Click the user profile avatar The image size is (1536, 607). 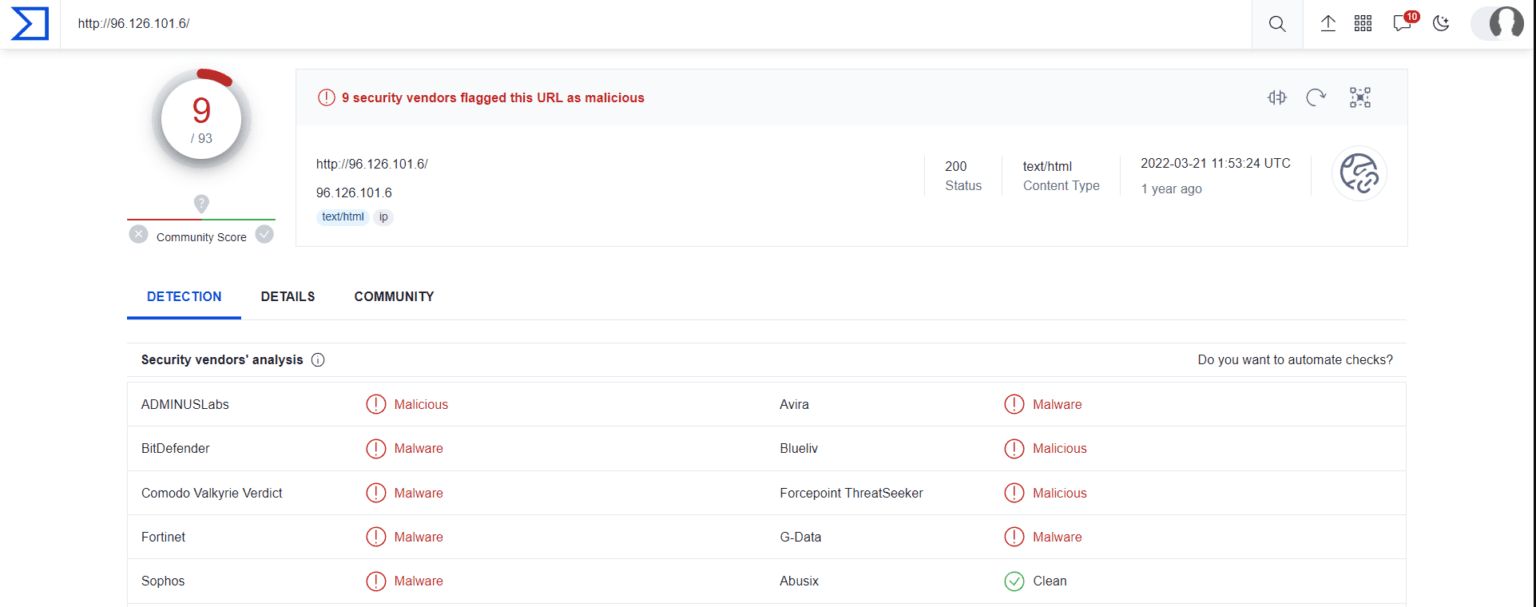tap(1505, 24)
